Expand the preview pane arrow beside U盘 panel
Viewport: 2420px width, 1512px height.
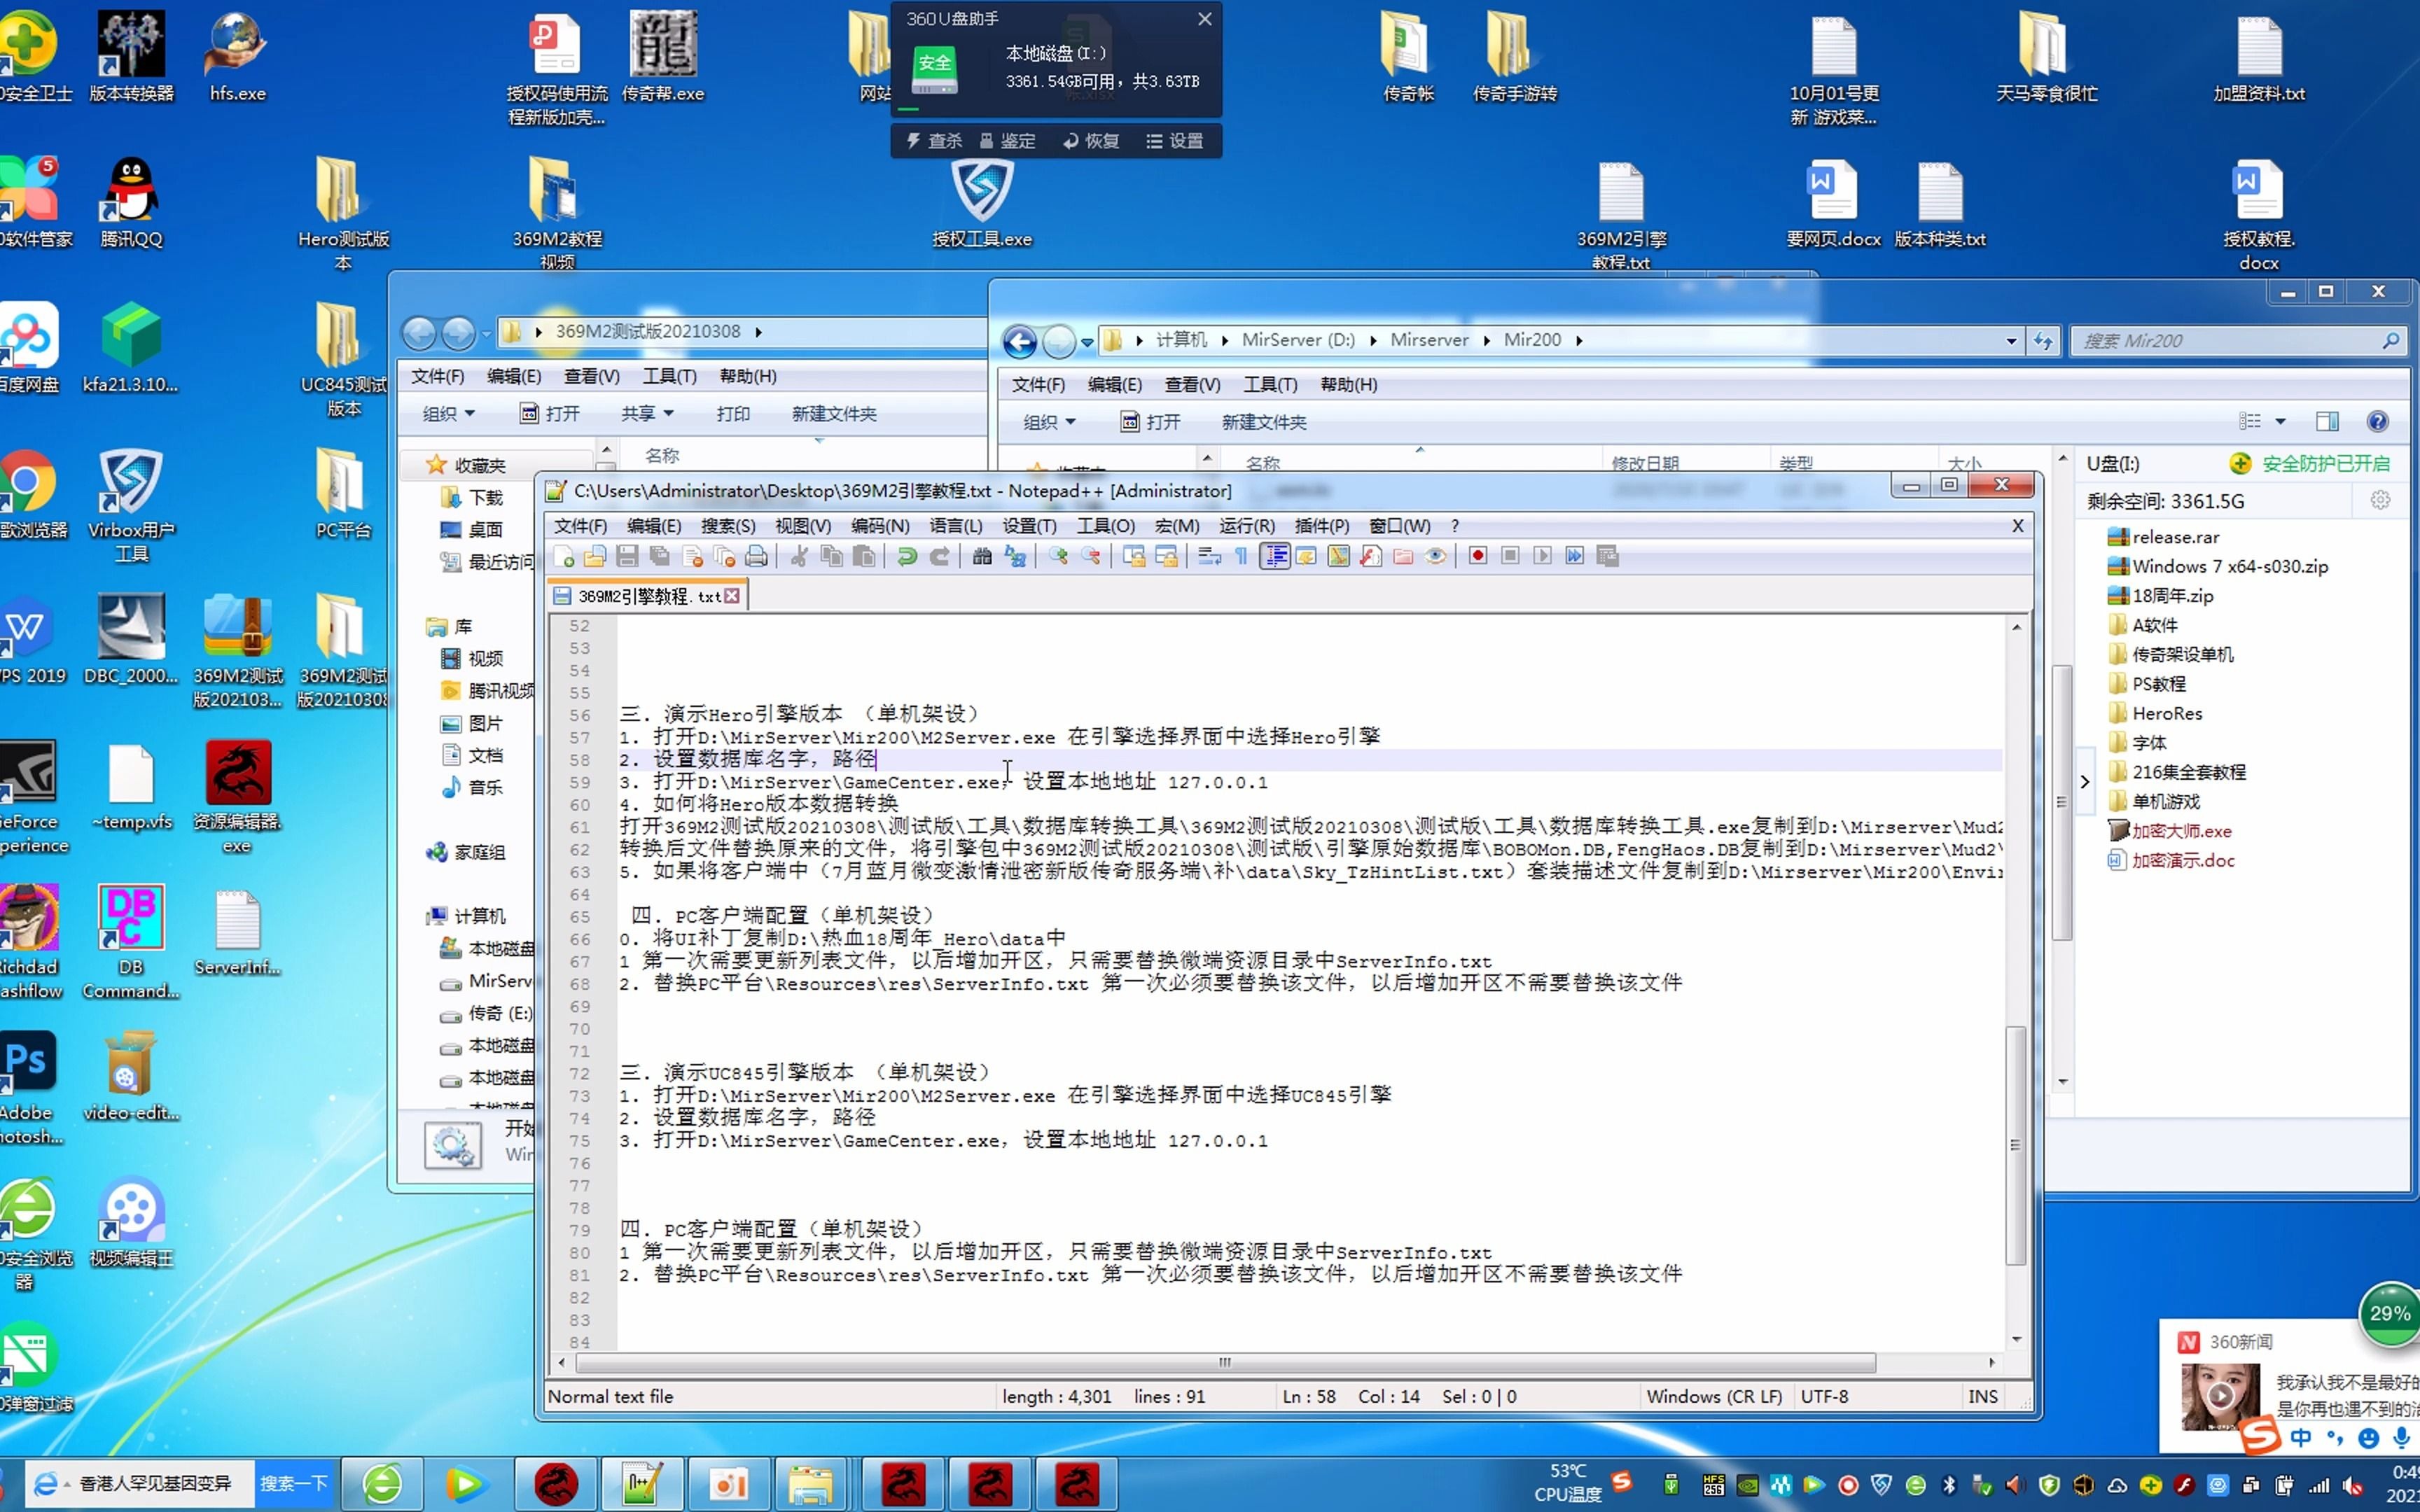click(x=2085, y=782)
